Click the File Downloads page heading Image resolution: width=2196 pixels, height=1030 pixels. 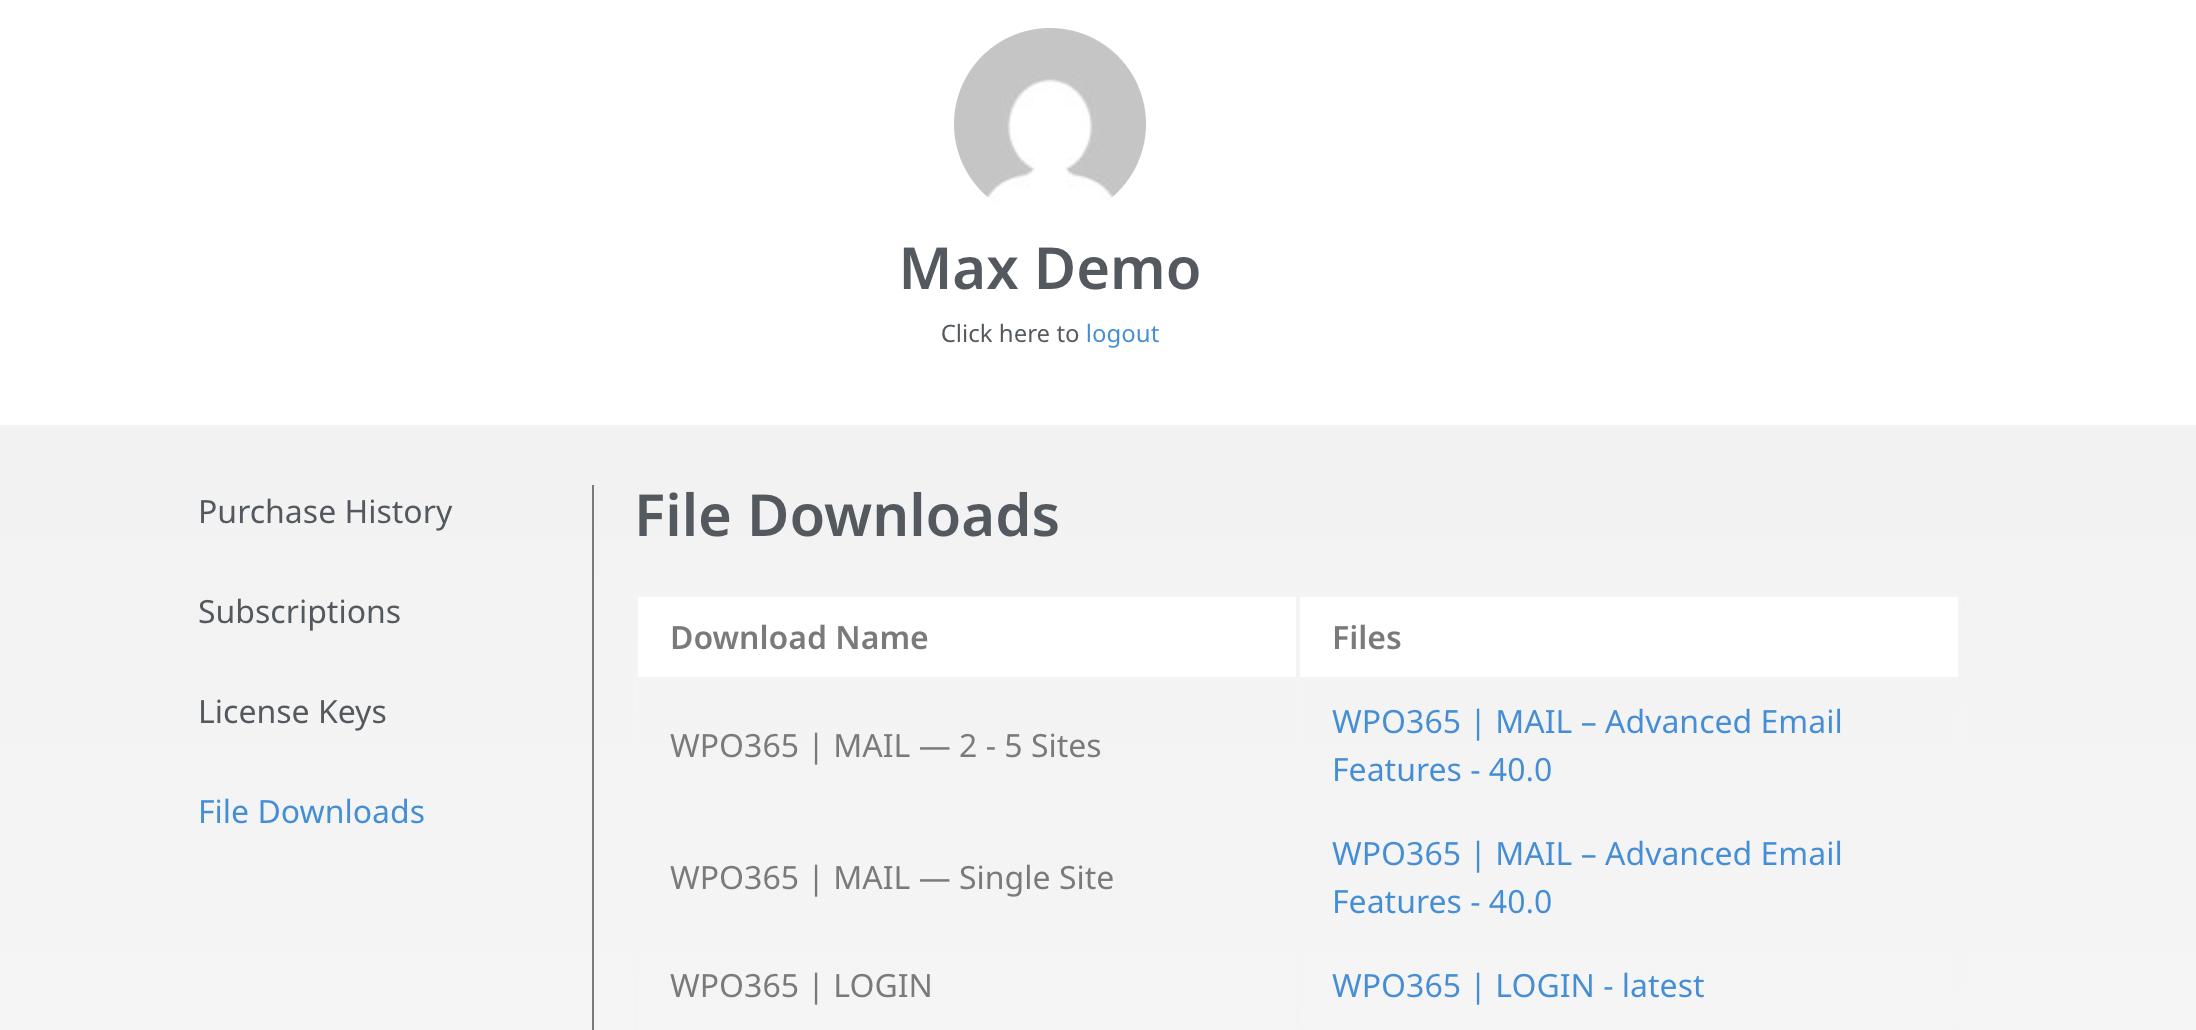coord(847,516)
